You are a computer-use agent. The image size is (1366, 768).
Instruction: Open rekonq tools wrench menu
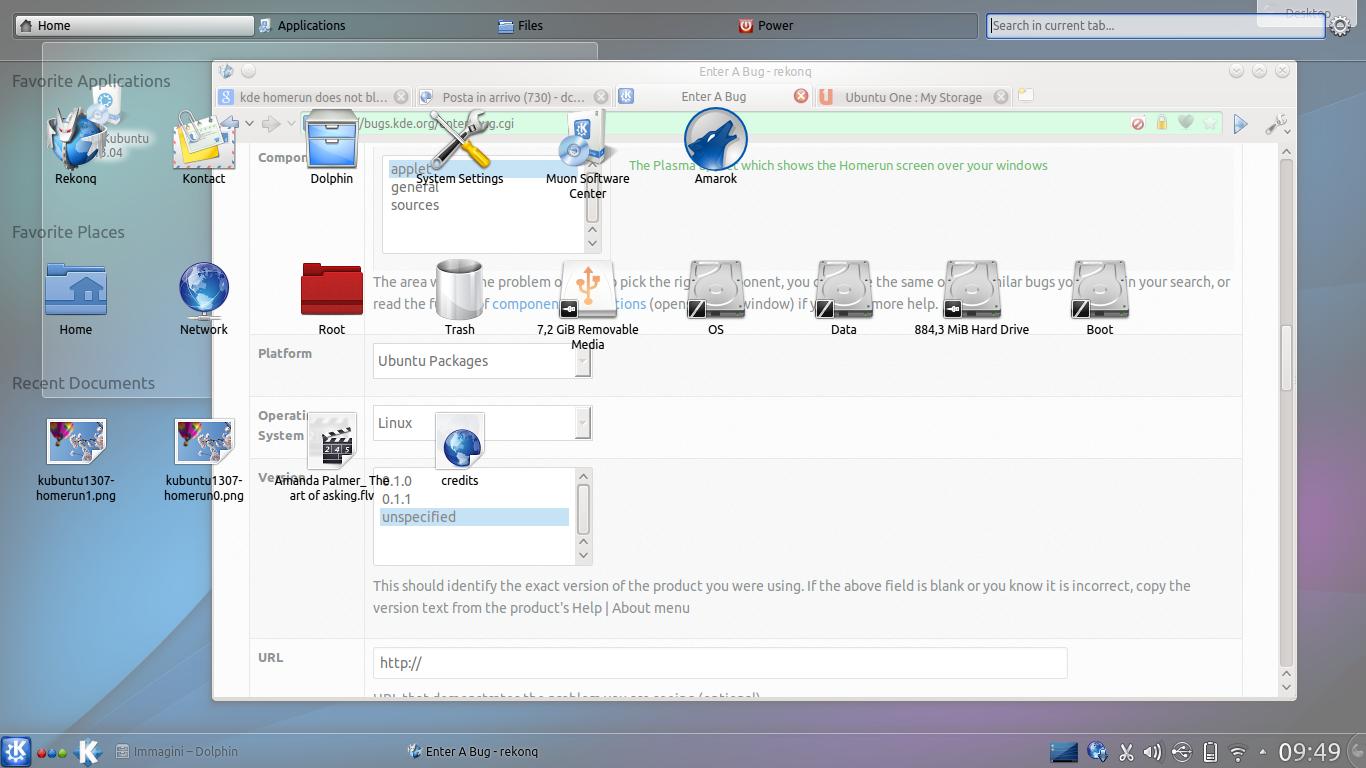tap(1276, 124)
